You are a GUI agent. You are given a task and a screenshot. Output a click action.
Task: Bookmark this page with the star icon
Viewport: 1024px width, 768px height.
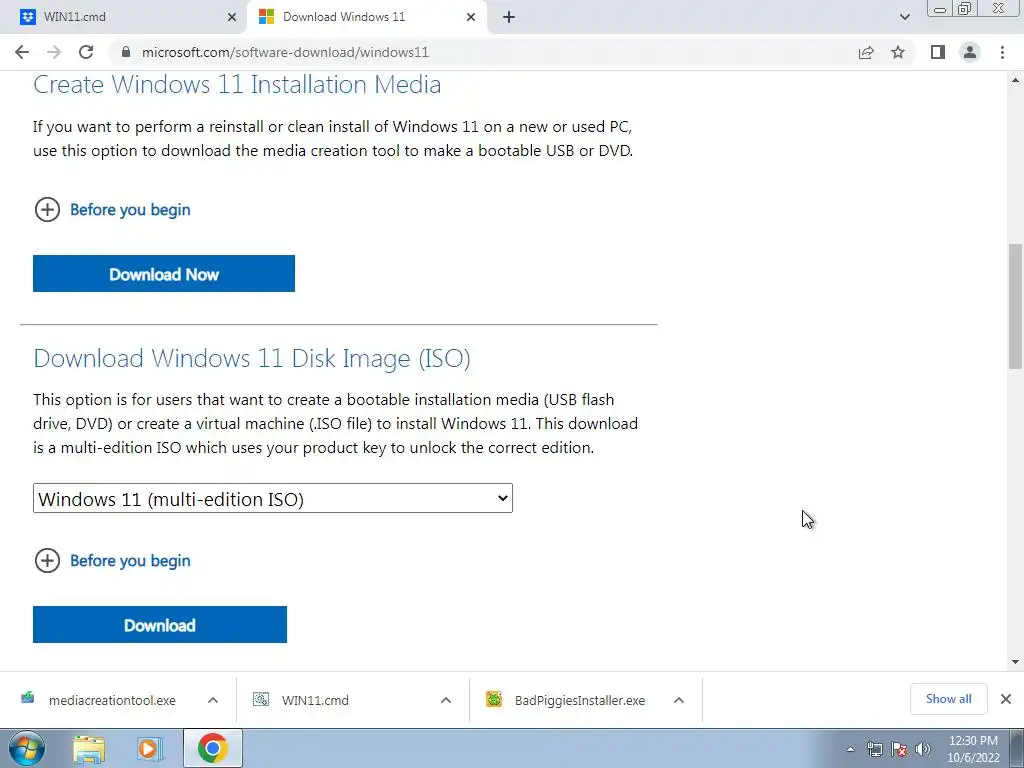tap(898, 52)
